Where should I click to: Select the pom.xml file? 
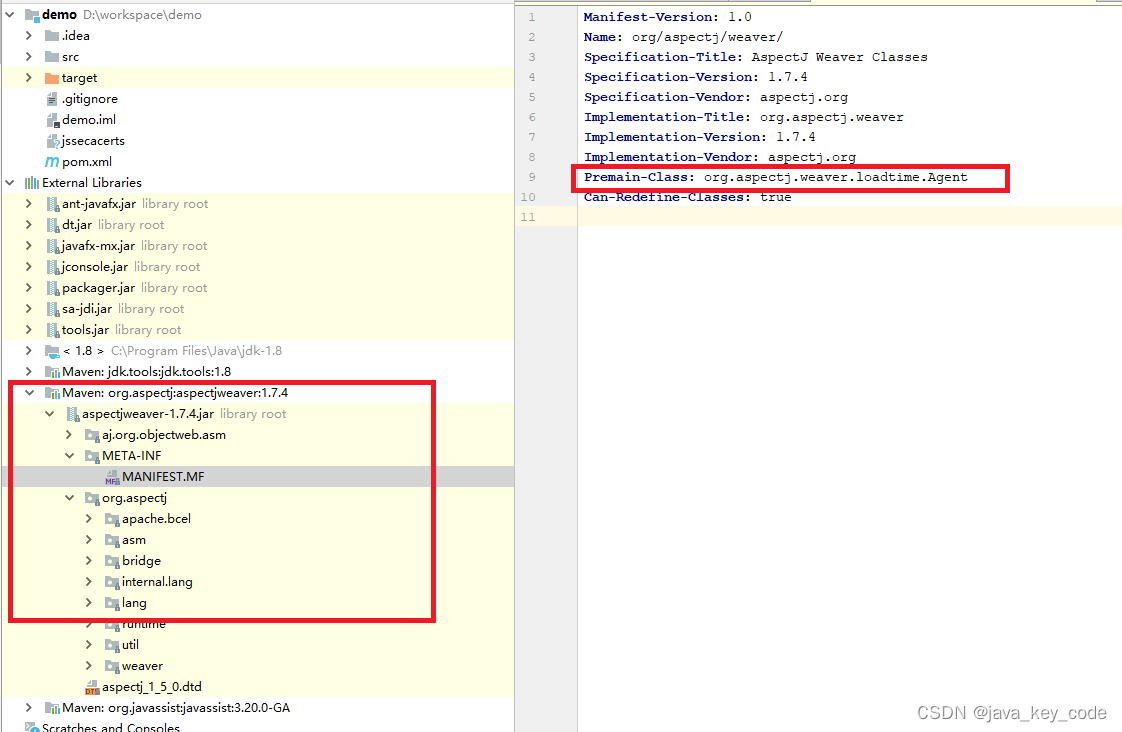click(x=87, y=162)
